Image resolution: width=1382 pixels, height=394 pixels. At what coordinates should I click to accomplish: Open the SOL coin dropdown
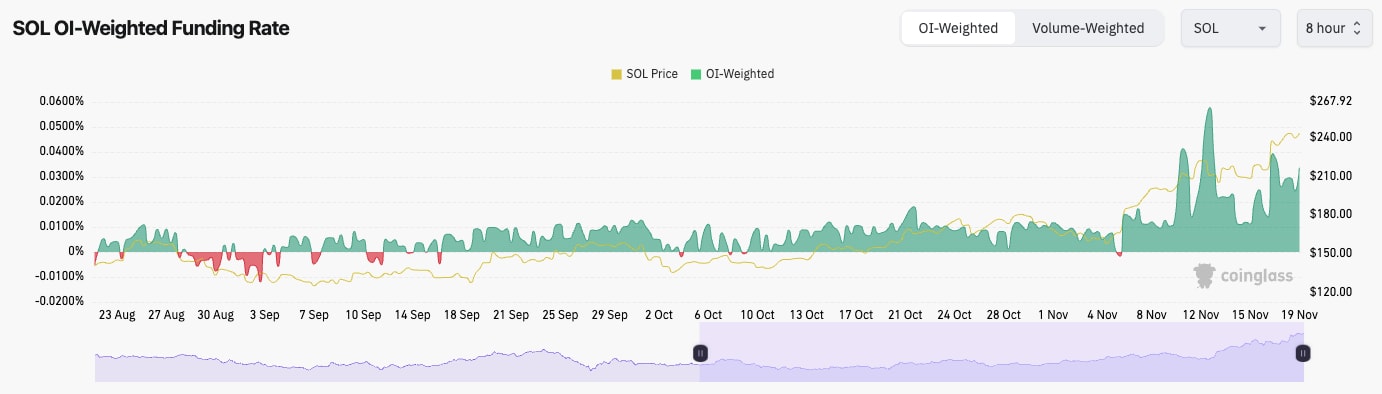point(1231,28)
